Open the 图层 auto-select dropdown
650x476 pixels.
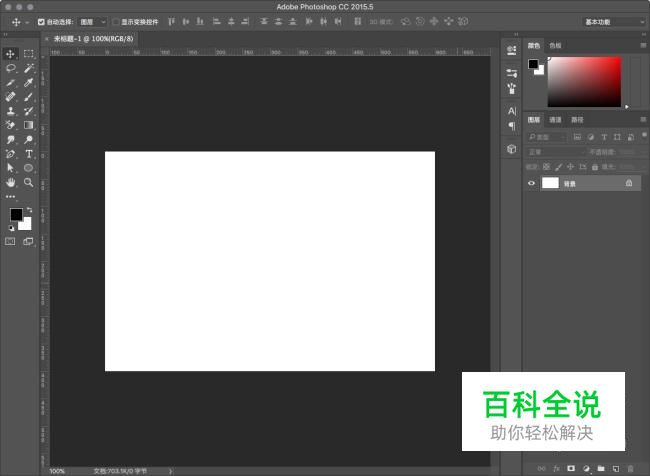point(92,21)
